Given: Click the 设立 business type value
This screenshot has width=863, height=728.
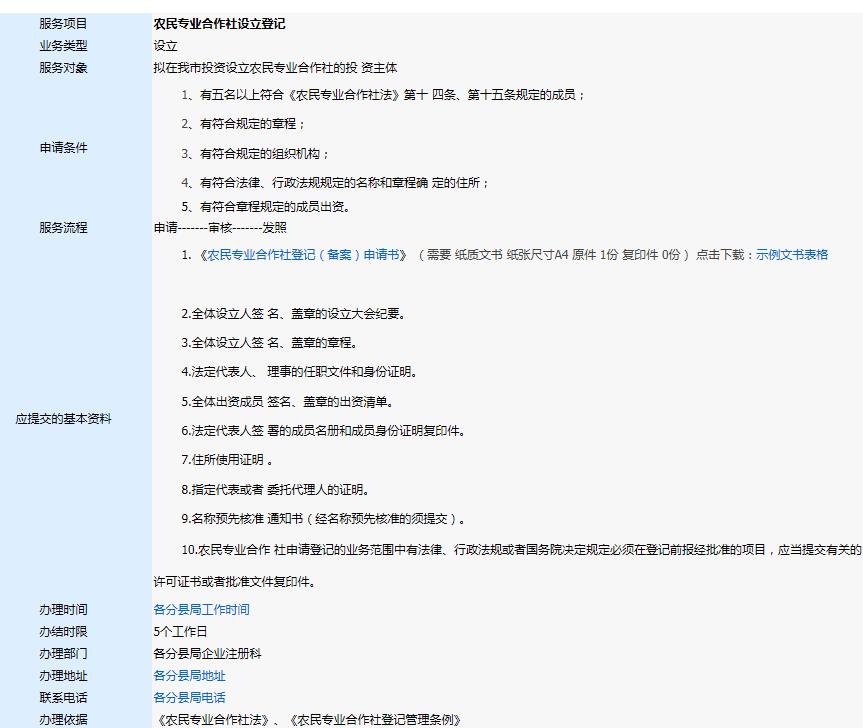Looking at the screenshot, I should tap(163, 46).
